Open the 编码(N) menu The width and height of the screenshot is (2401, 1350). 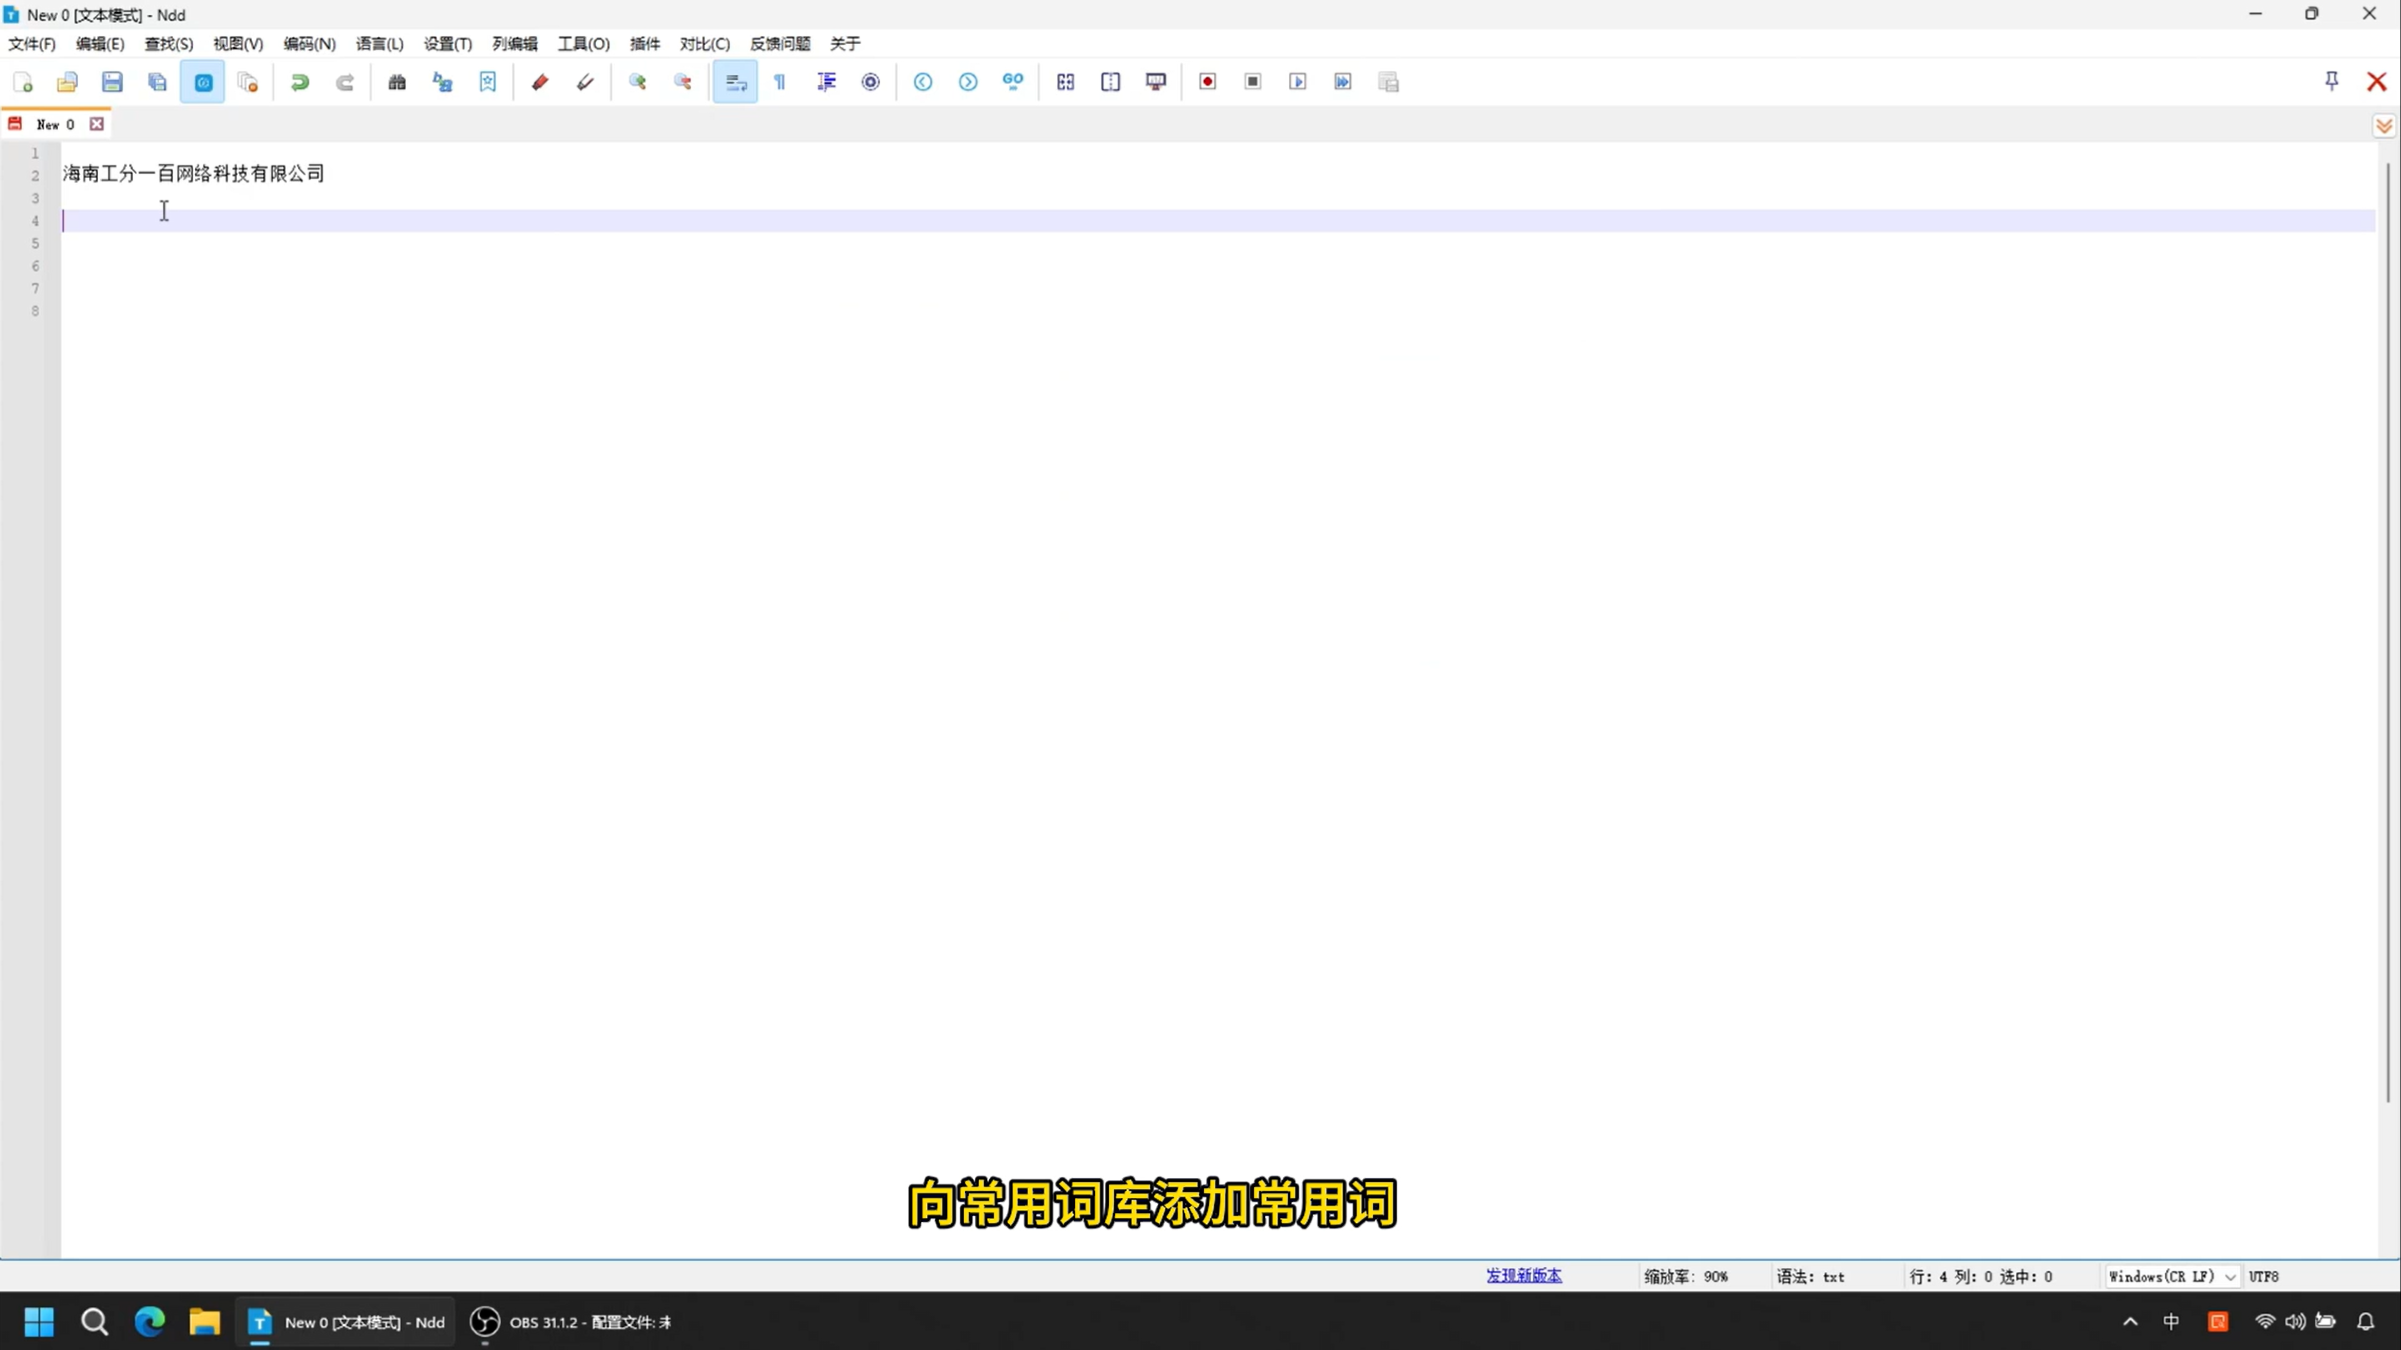[x=309, y=44]
